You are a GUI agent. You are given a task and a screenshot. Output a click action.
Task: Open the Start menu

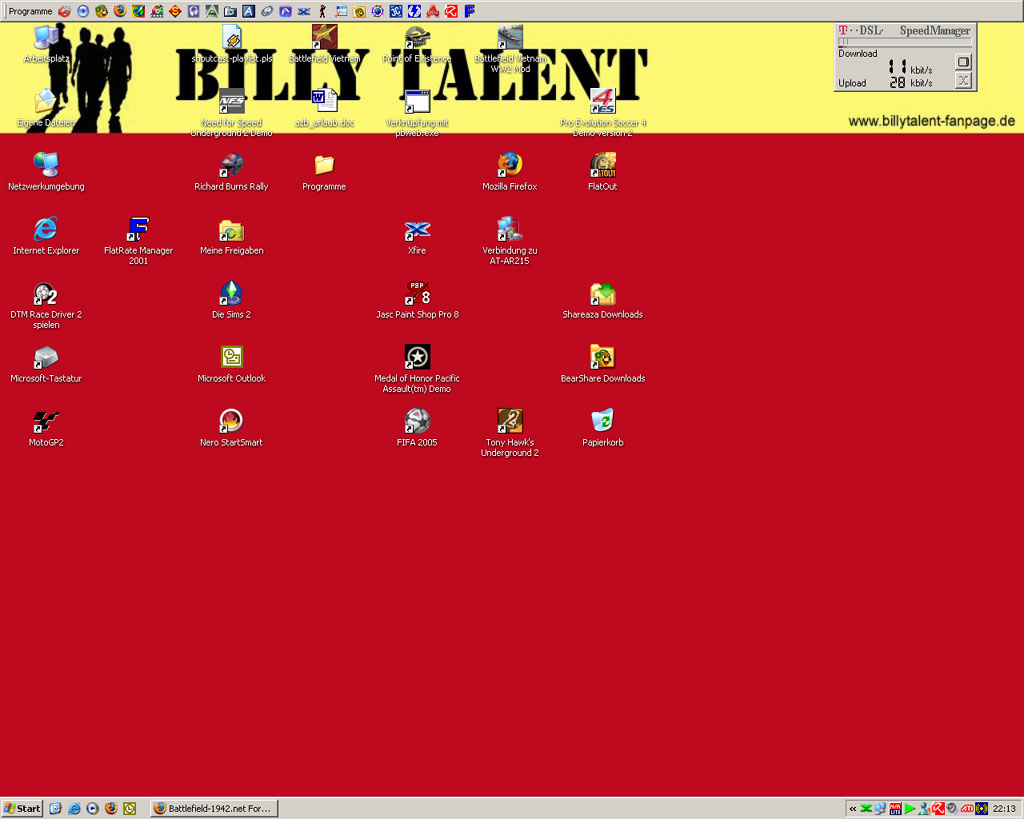click(x=22, y=808)
